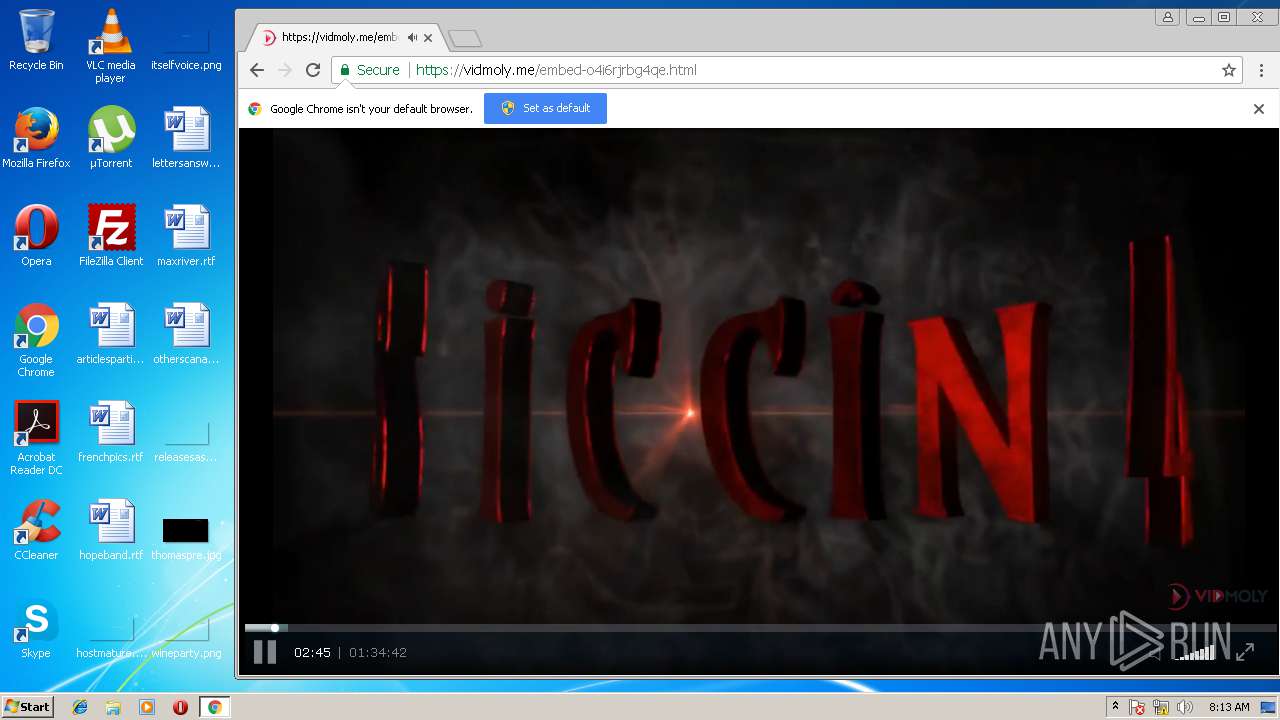The height and width of the screenshot is (720, 1280).
Task: Click the Vidmoly logo in player
Action: coord(1218,596)
